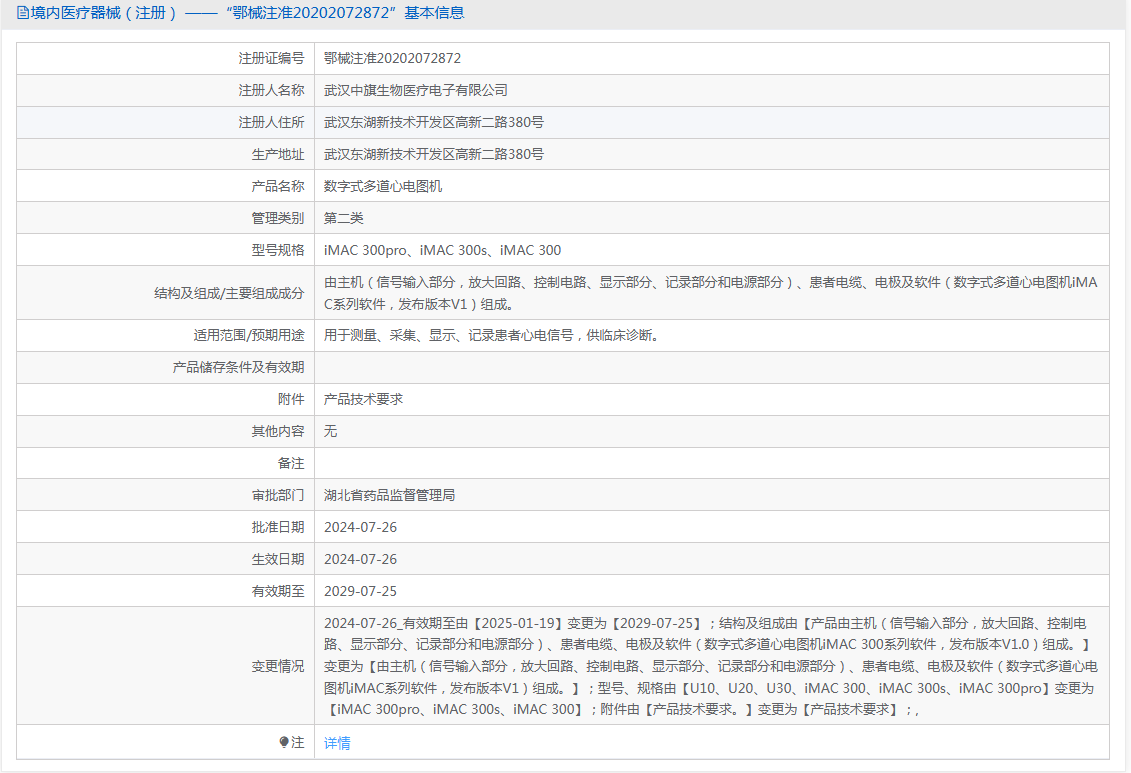
Task: Click the 附件 label
Action: pyautogui.click(x=291, y=399)
